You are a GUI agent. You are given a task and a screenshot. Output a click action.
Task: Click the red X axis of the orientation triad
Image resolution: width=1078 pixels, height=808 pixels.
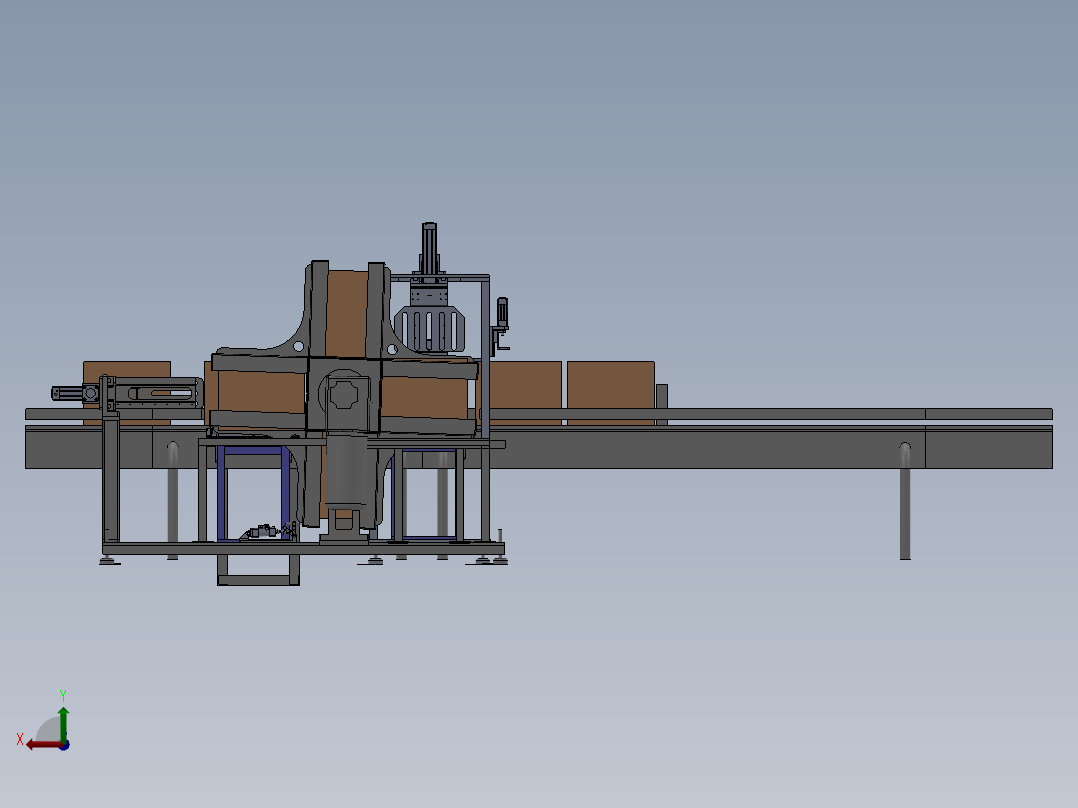pos(43,745)
